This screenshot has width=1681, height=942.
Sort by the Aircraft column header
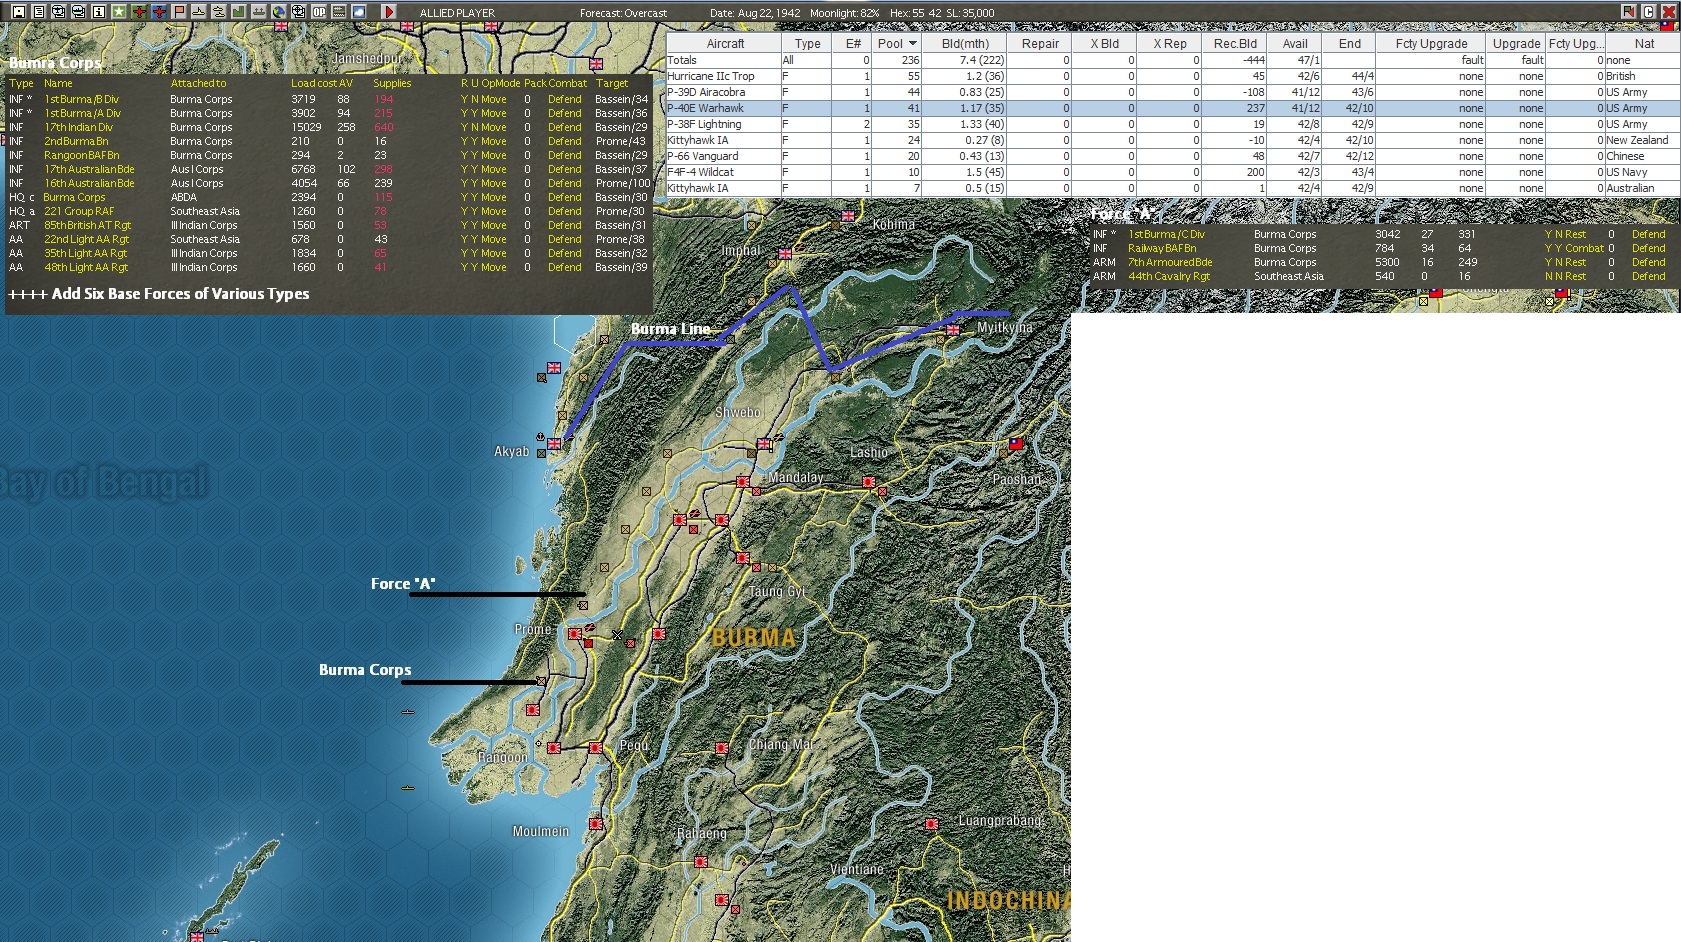(725, 44)
